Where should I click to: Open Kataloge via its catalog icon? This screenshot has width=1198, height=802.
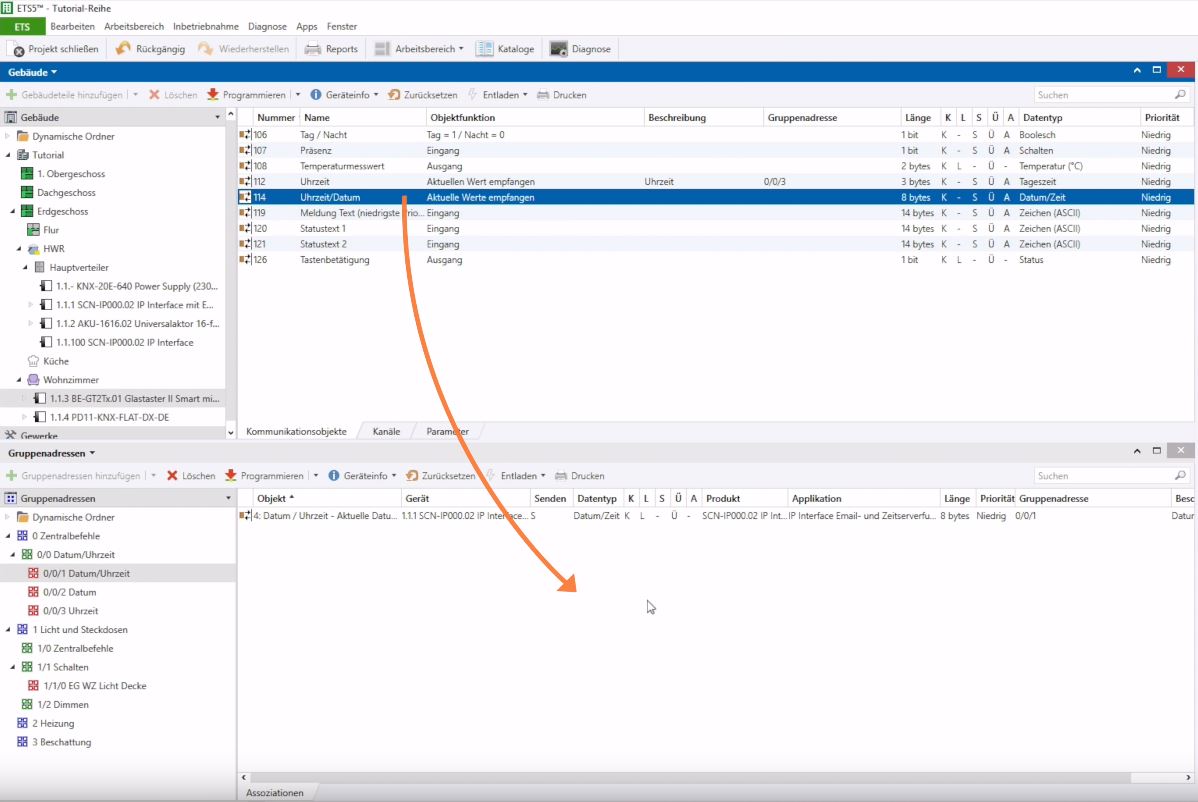point(484,49)
